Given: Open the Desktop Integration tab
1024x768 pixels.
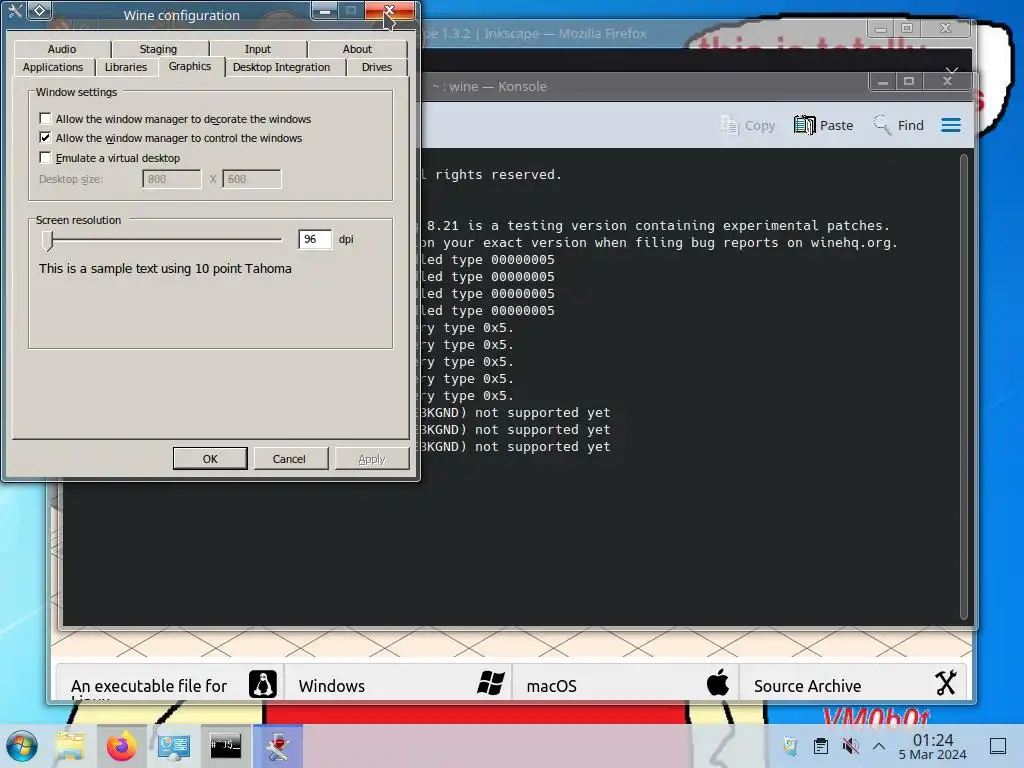Looking at the screenshot, I should [x=281, y=67].
